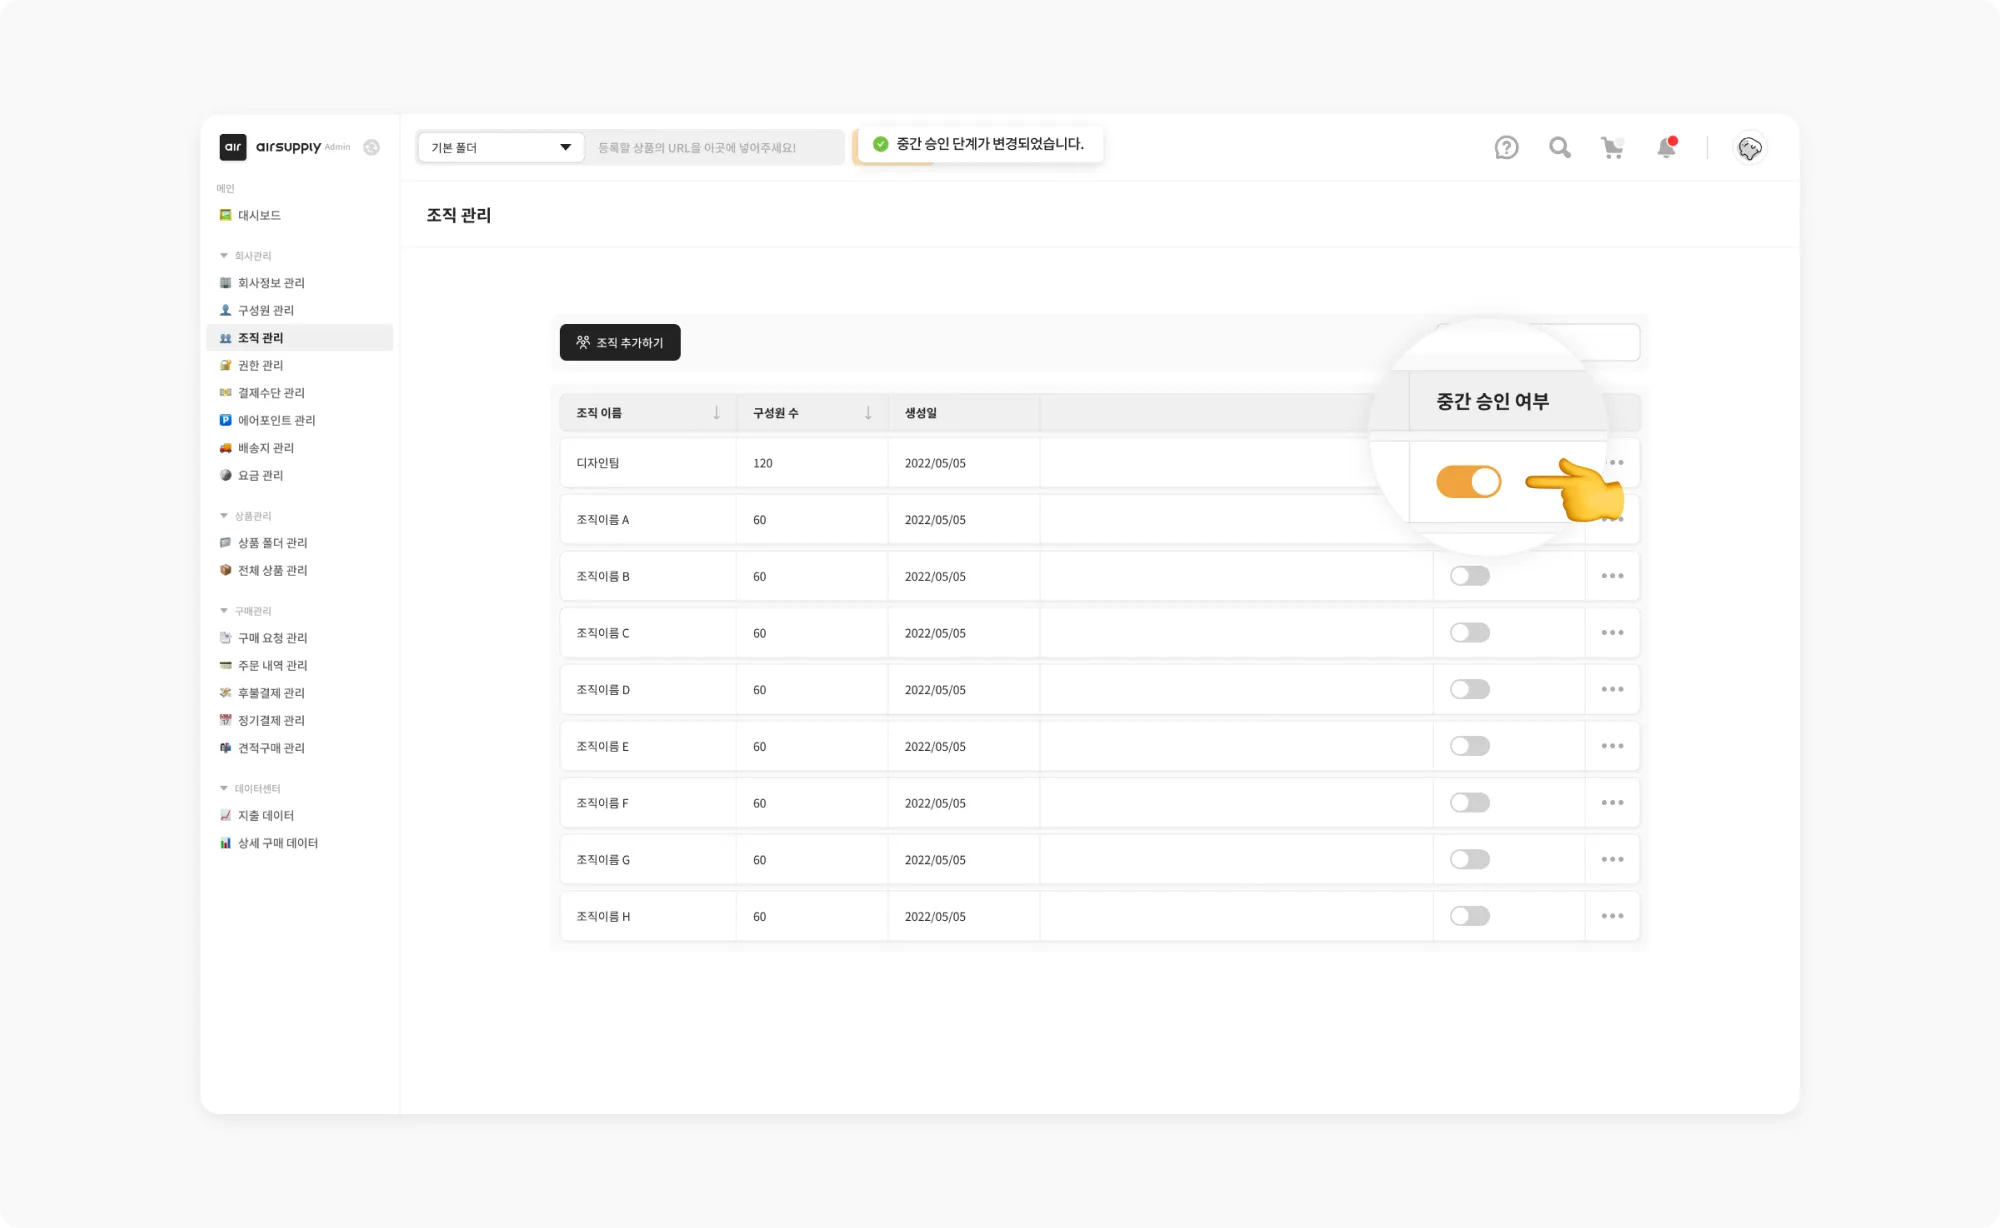Sort by 조직 이름 column arrow
This screenshot has width=2000, height=1228.
tap(716, 413)
